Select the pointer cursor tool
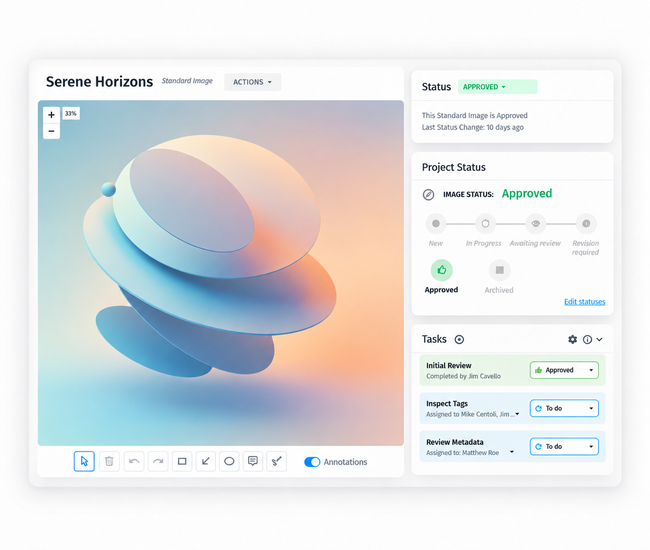650x550 pixels. [x=84, y=461]
